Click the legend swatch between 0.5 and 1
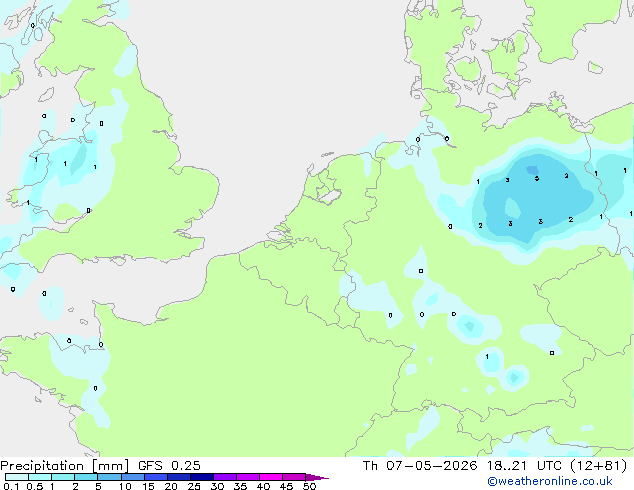 (40, 477)
